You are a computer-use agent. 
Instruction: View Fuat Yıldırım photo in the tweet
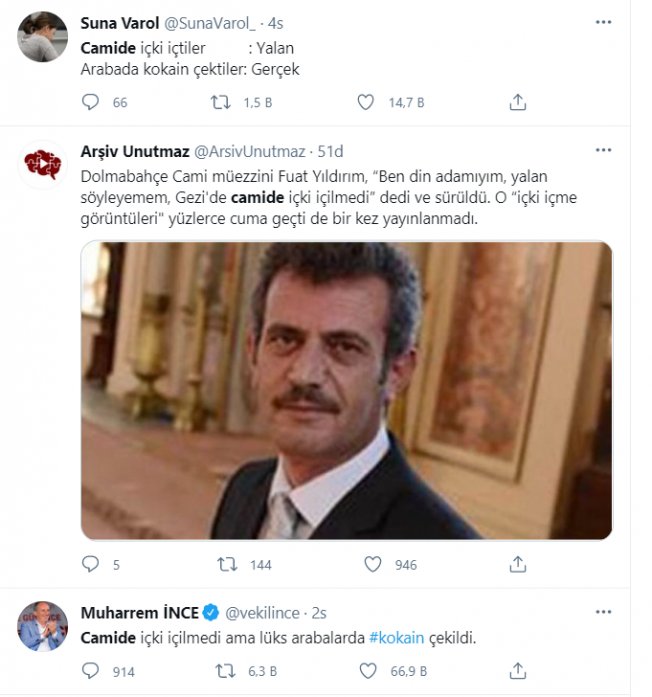(346, 390)
